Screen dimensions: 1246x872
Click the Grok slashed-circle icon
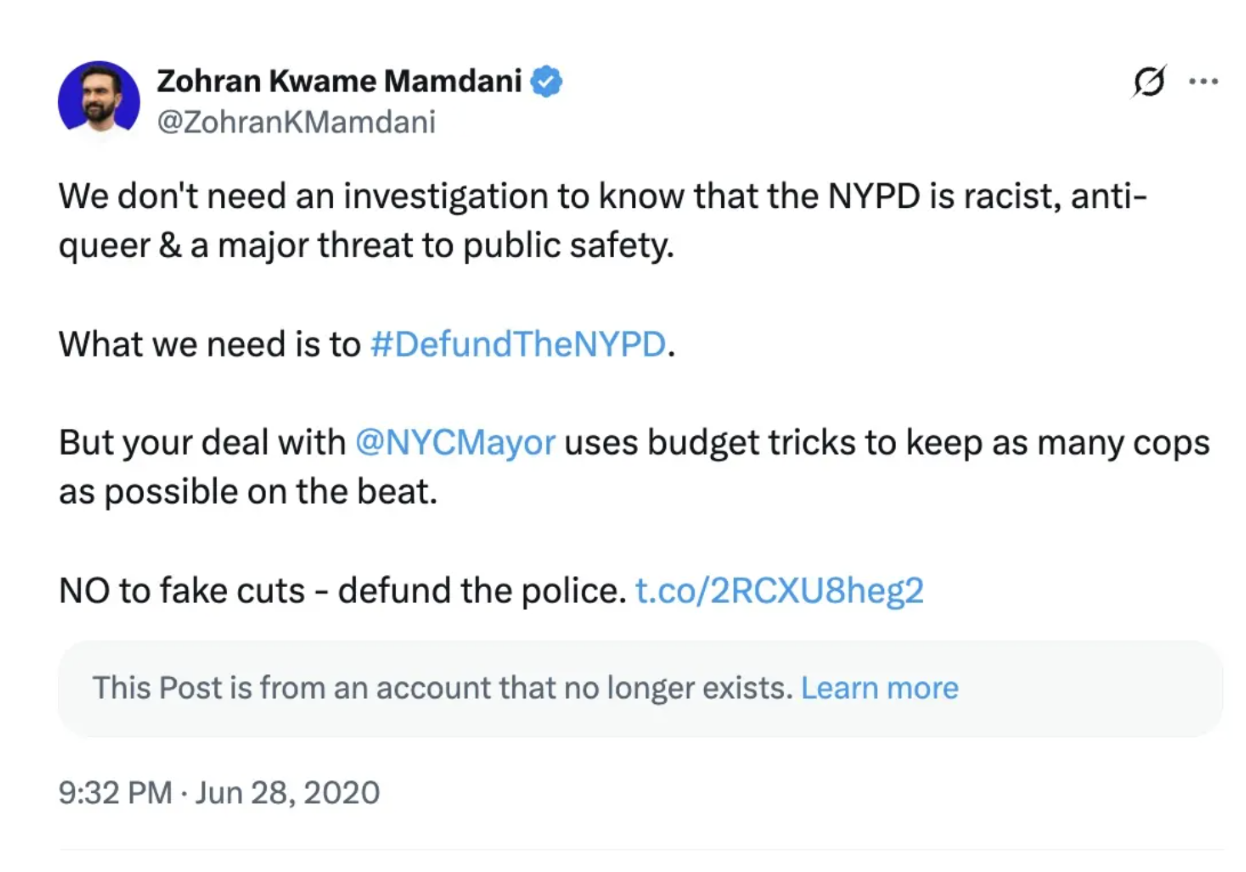pyautogui.click(x=1150, y=82)
